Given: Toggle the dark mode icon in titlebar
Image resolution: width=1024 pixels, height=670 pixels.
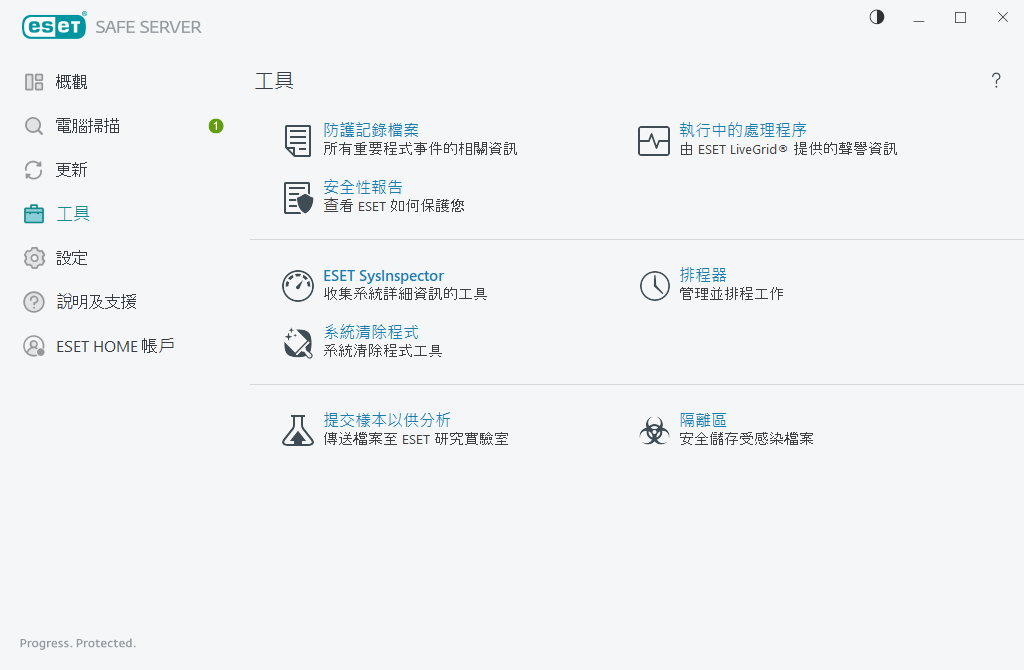Looking at the screenshot, I should [x=876, y=17].
